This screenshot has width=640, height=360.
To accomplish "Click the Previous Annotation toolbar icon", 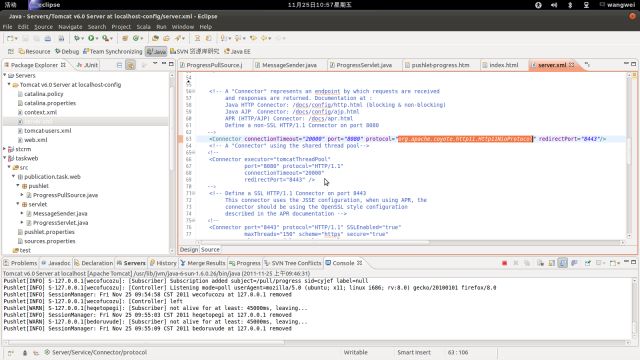I will [238, 38].
